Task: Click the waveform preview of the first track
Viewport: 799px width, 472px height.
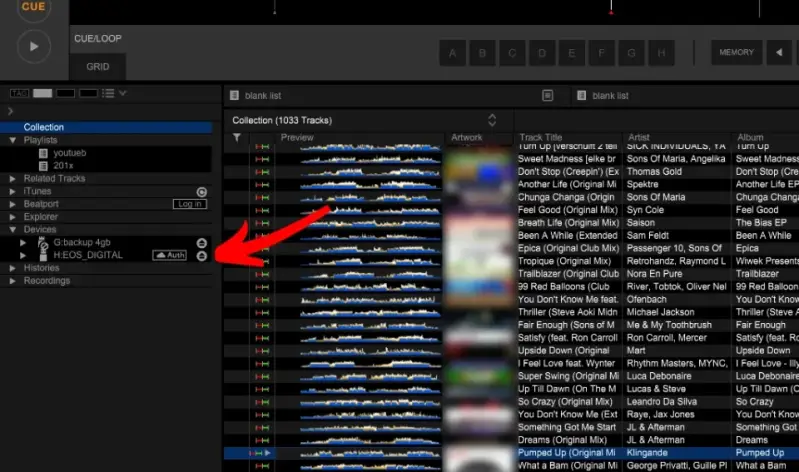Action: click(x=370, y=147)
